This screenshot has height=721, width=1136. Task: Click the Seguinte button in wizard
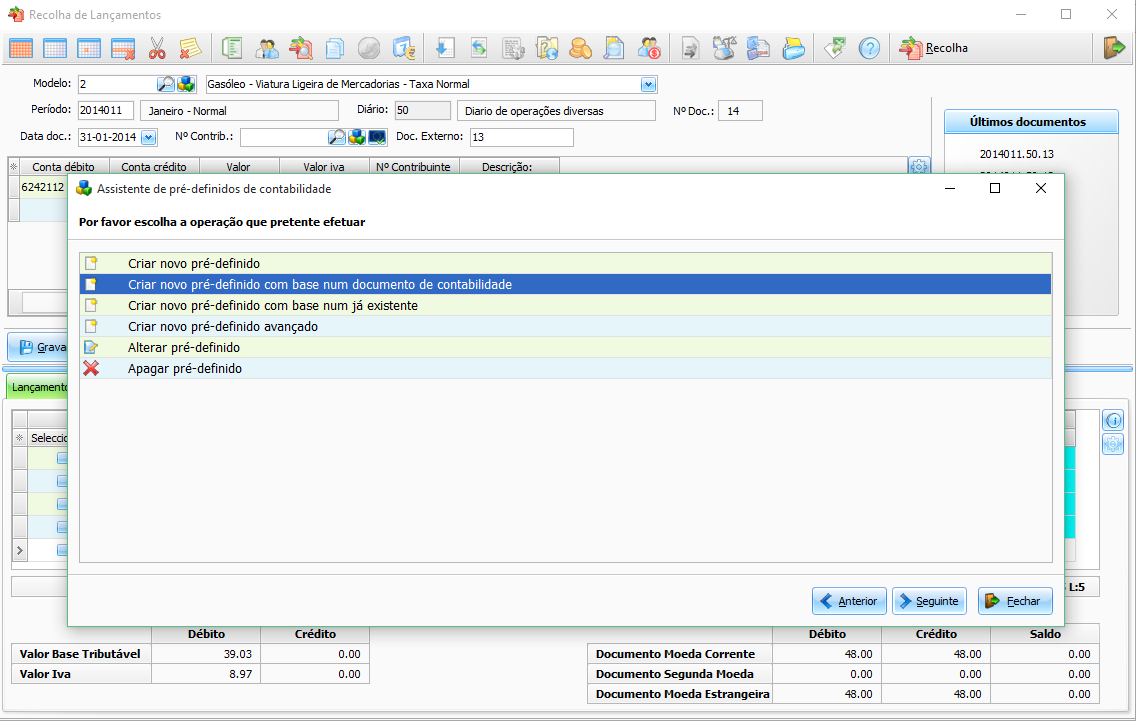point(929,601)
